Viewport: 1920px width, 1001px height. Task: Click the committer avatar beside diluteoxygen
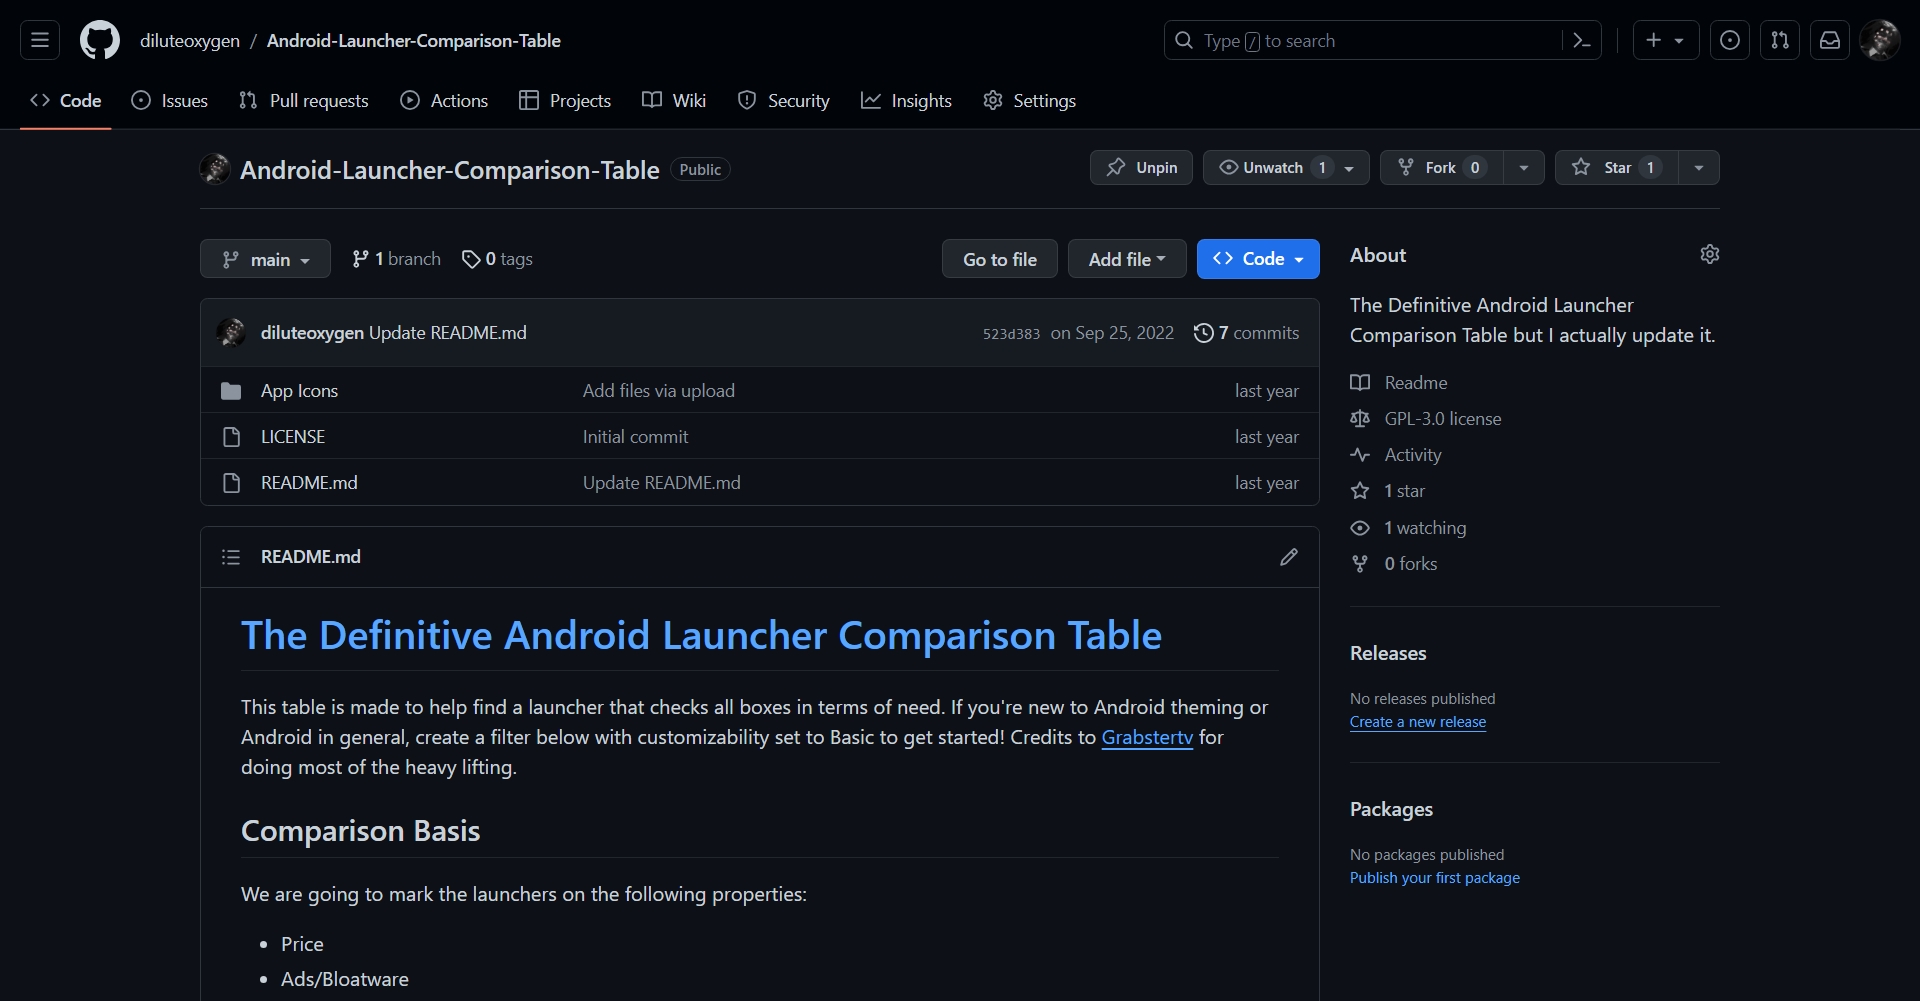pos(231,333)
